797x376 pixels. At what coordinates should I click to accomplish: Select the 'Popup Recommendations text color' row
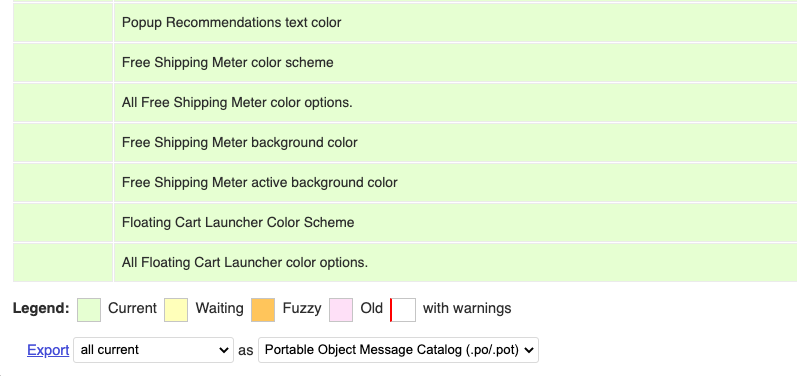[x=455, y=22]
